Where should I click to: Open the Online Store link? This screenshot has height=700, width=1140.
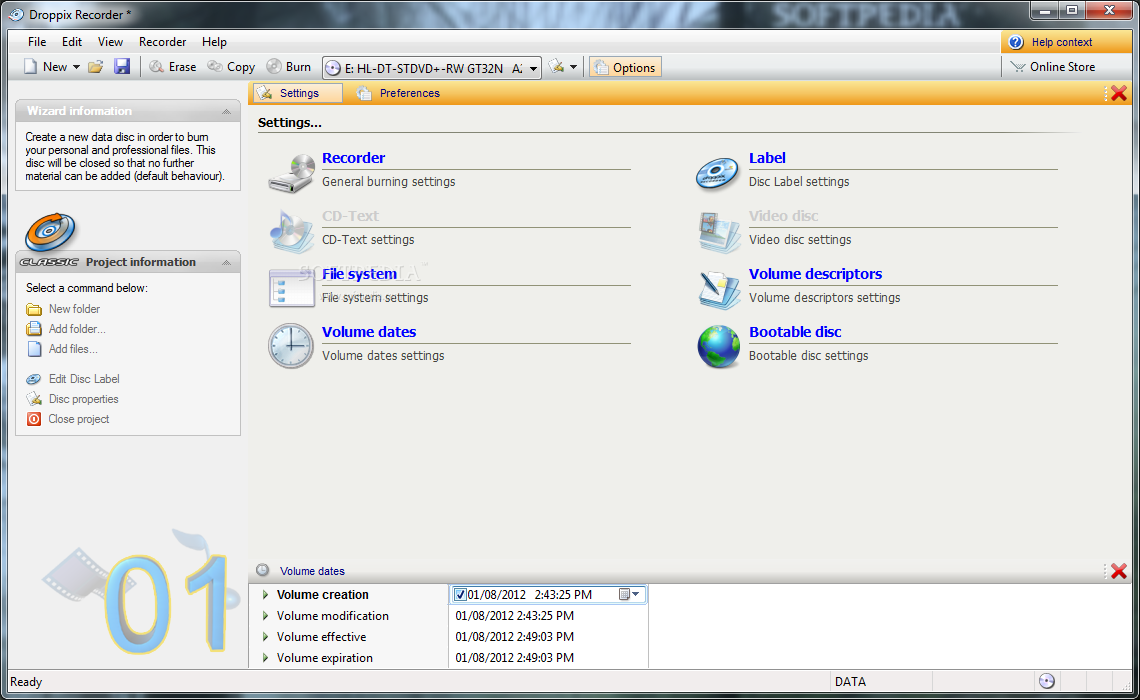pos(1053,67)
